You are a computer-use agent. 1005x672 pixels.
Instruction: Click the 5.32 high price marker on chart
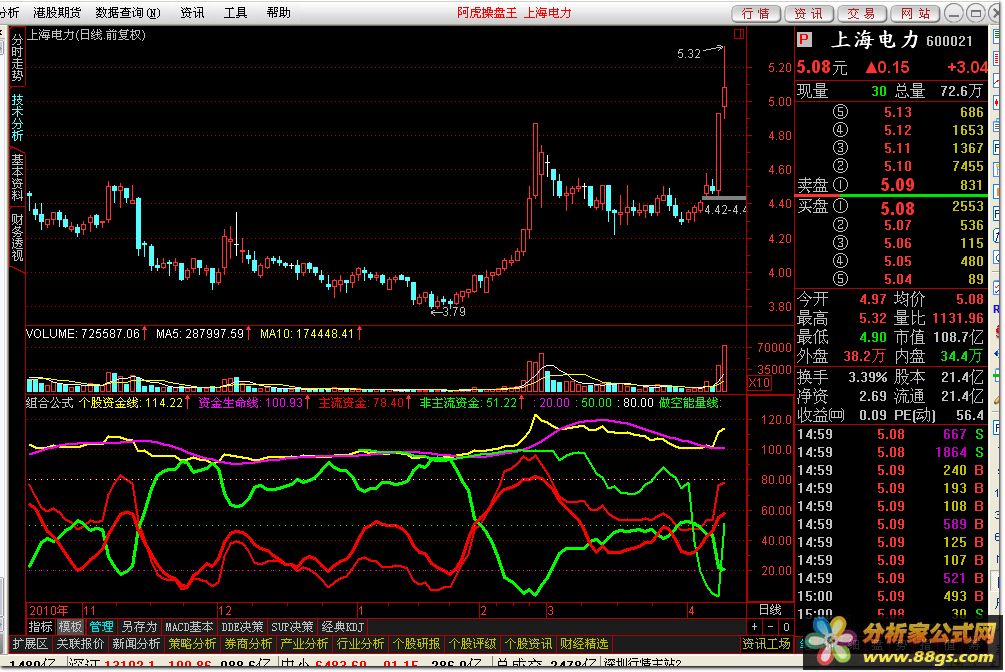[x=689, y=54]
